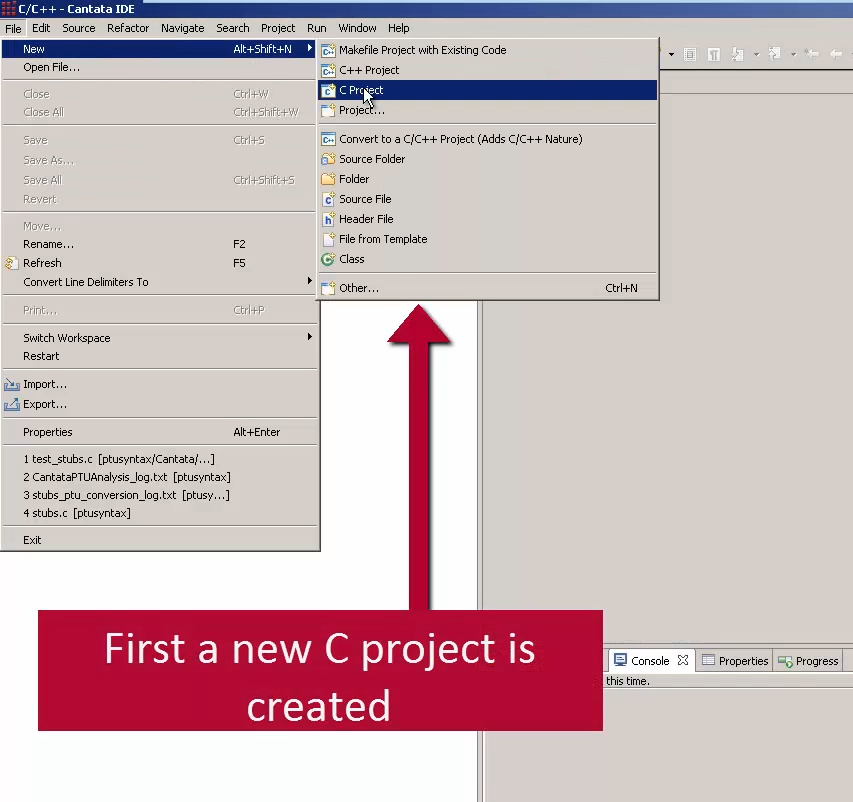Click the last edit location arrow icon
This screenshot has width=853, height=802.
point(812,54)
